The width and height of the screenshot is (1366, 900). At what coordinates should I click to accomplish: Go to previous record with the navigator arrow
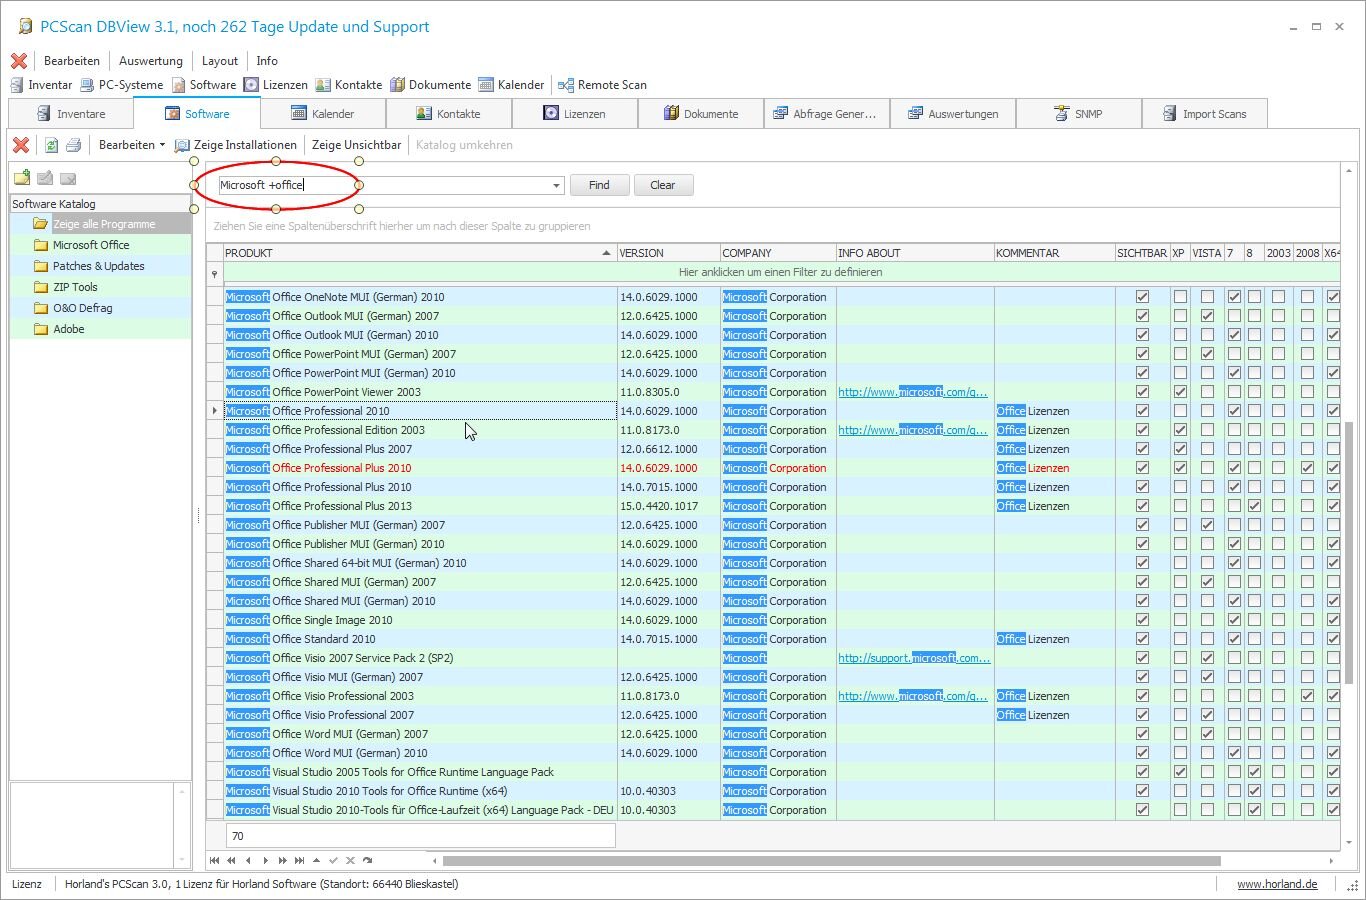tap(248, 860)
